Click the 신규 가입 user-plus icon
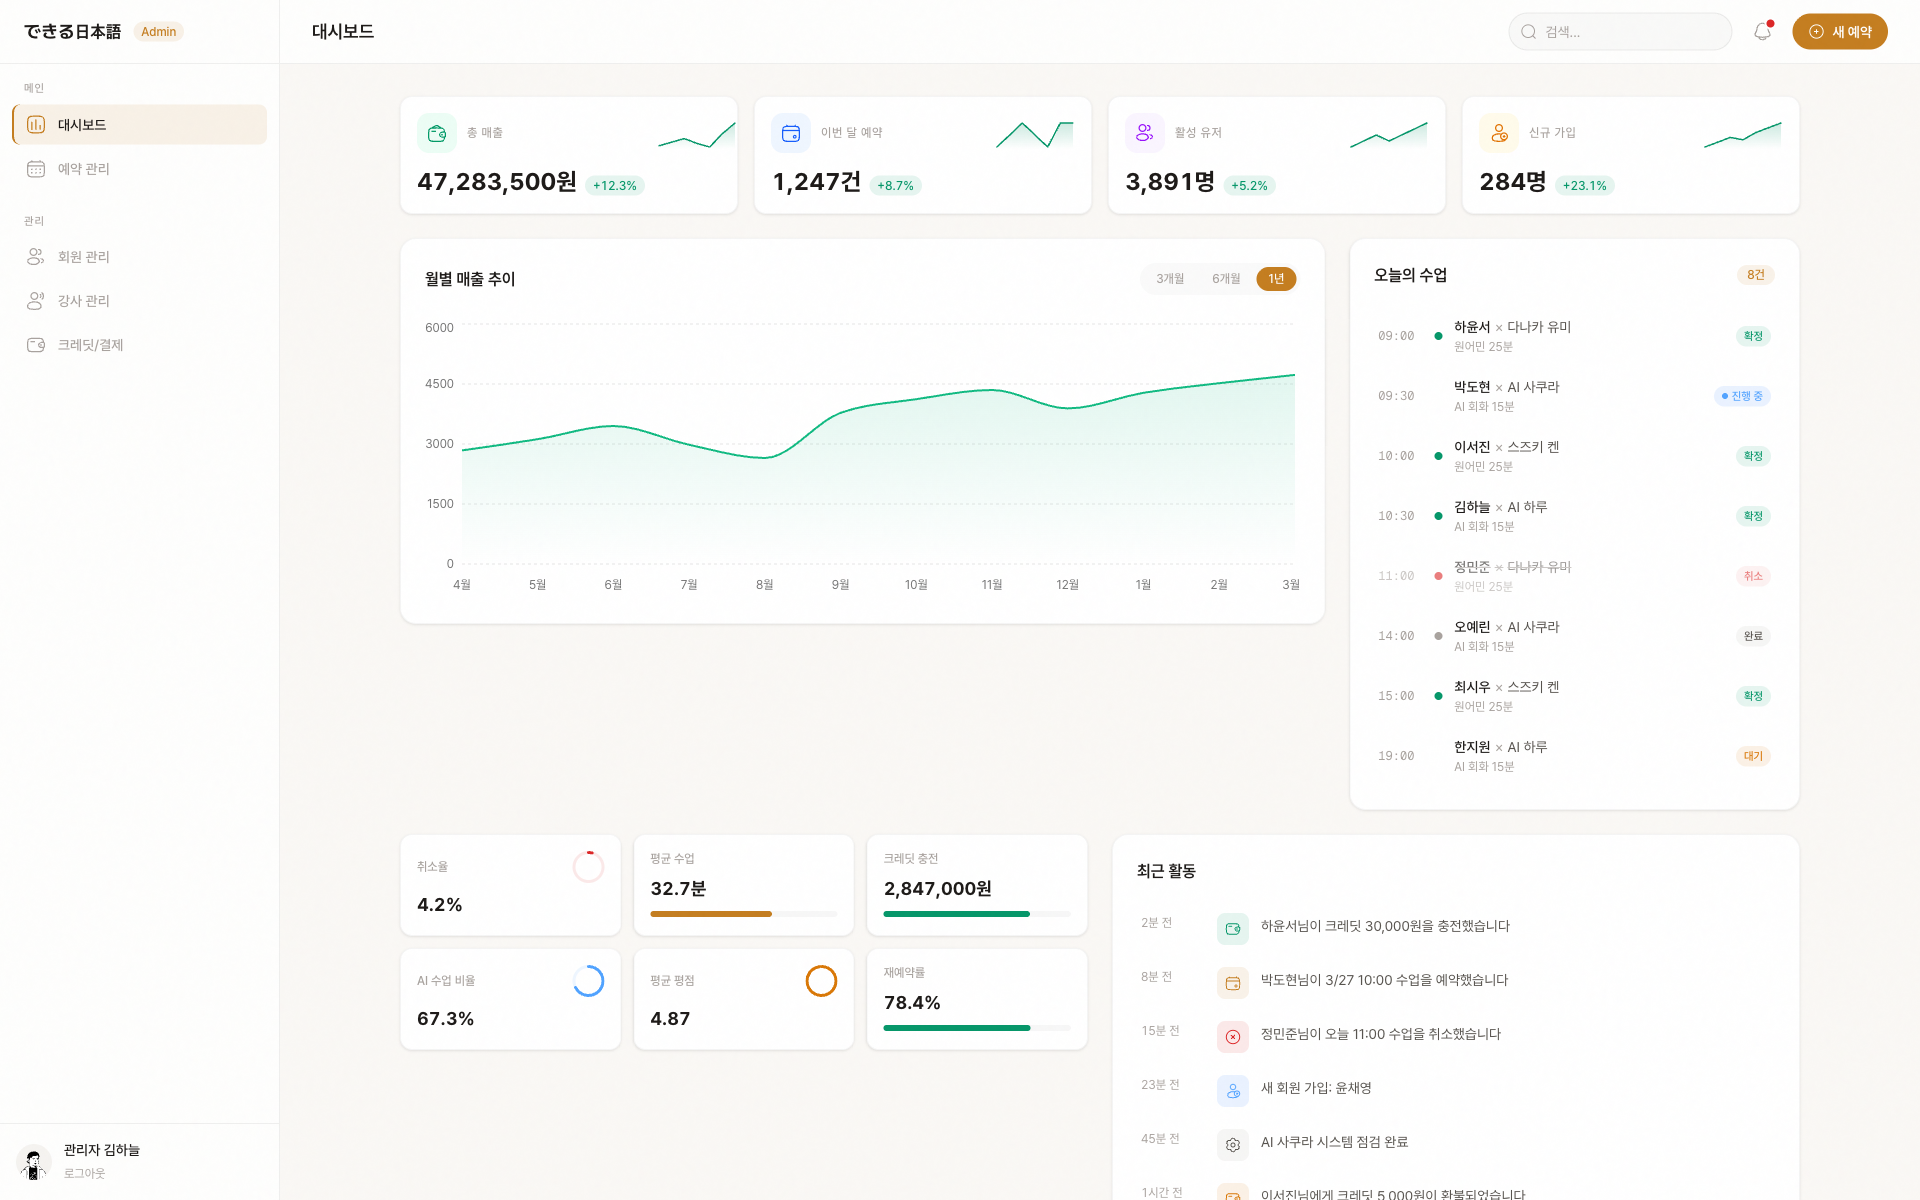Viewport: 1920px width, 1200px height. point(1499,133)
